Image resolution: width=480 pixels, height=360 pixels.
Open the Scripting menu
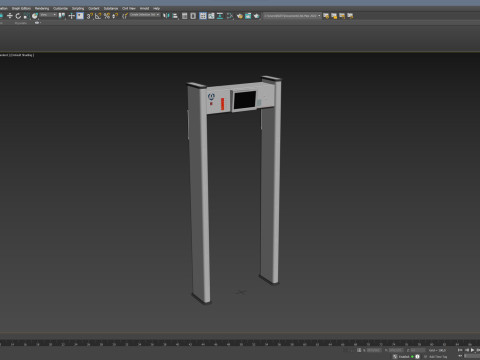tap(78, 8)
